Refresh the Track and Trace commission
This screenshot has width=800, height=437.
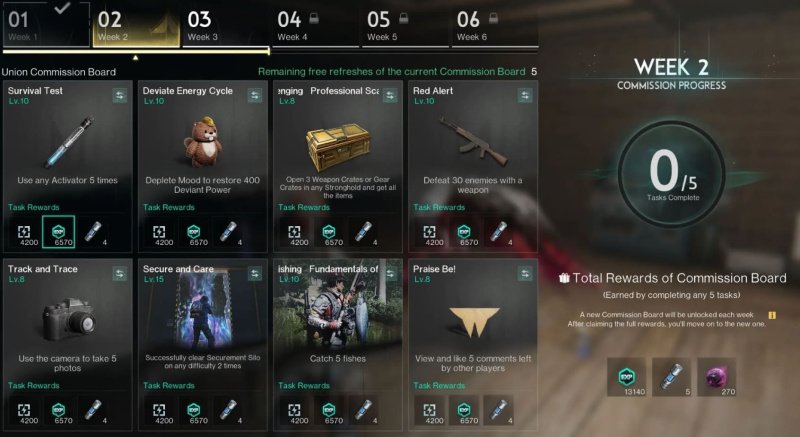coord(119,274)
